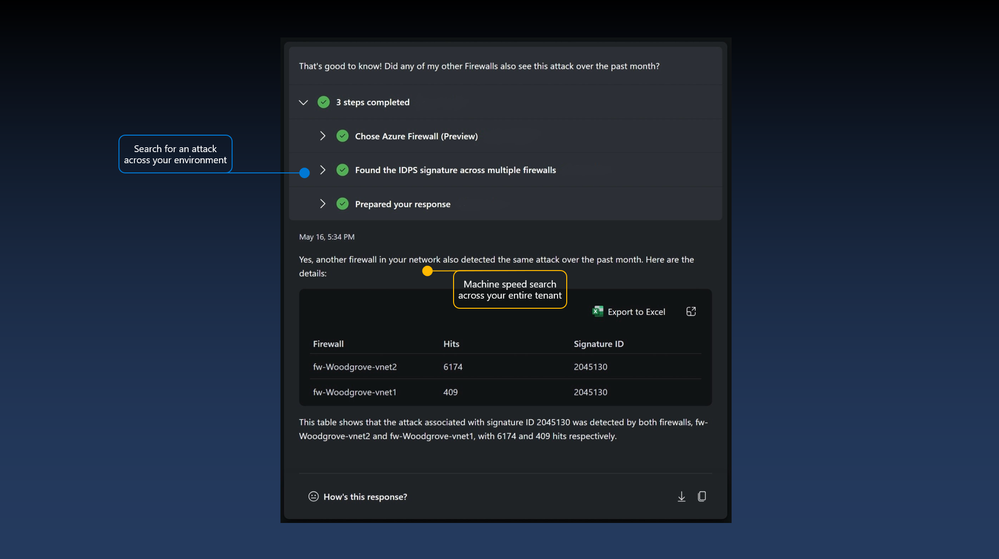
Task: Click the 3 steps completed label
Action: (373, 102)
